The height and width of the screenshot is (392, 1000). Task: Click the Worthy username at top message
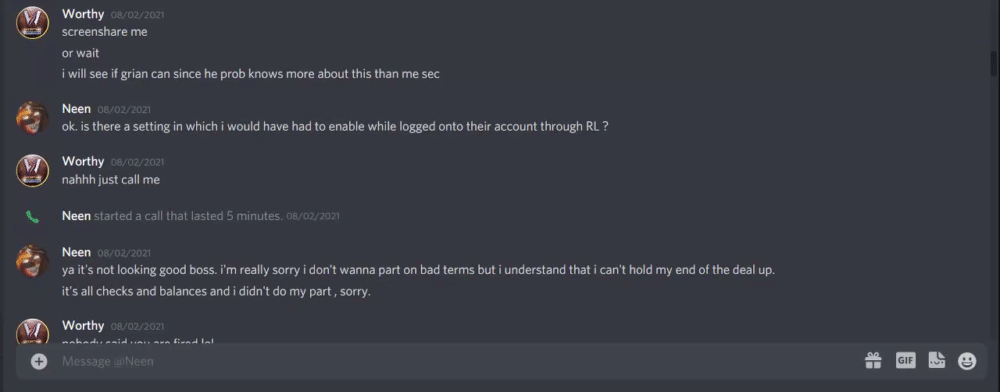[83, 14]
